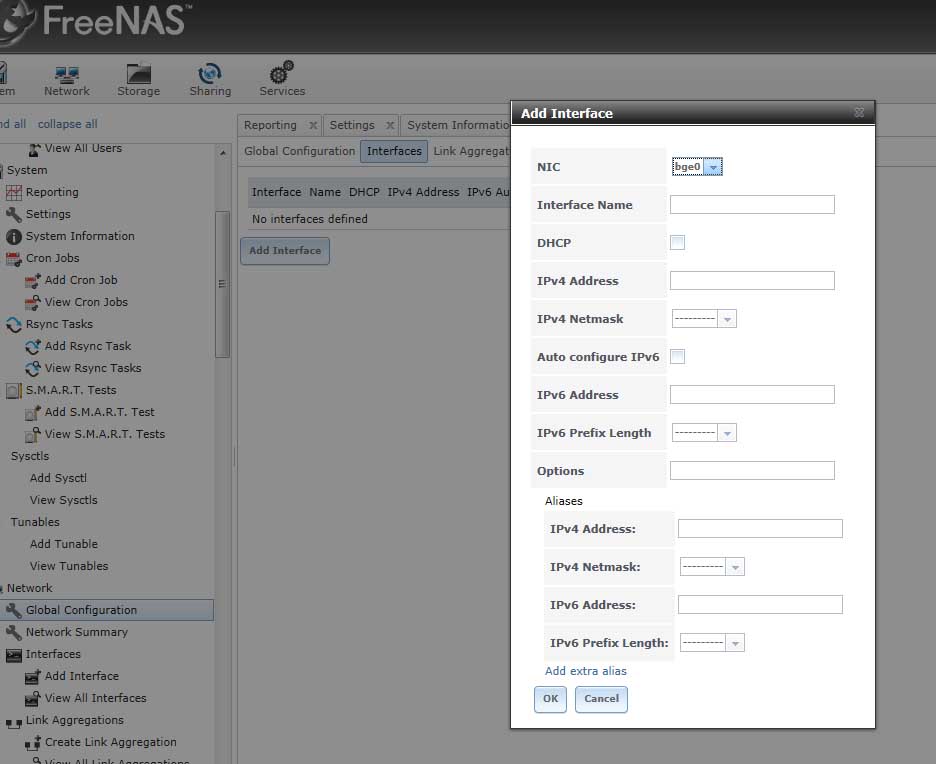Open the Services gear icon
The image size is (936, 764).
282,74
